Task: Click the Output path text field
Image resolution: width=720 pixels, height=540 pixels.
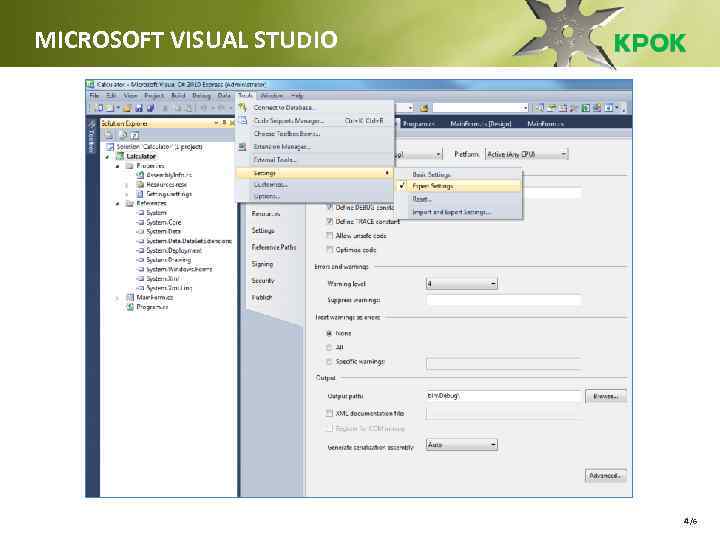Action: pos(504,396)
